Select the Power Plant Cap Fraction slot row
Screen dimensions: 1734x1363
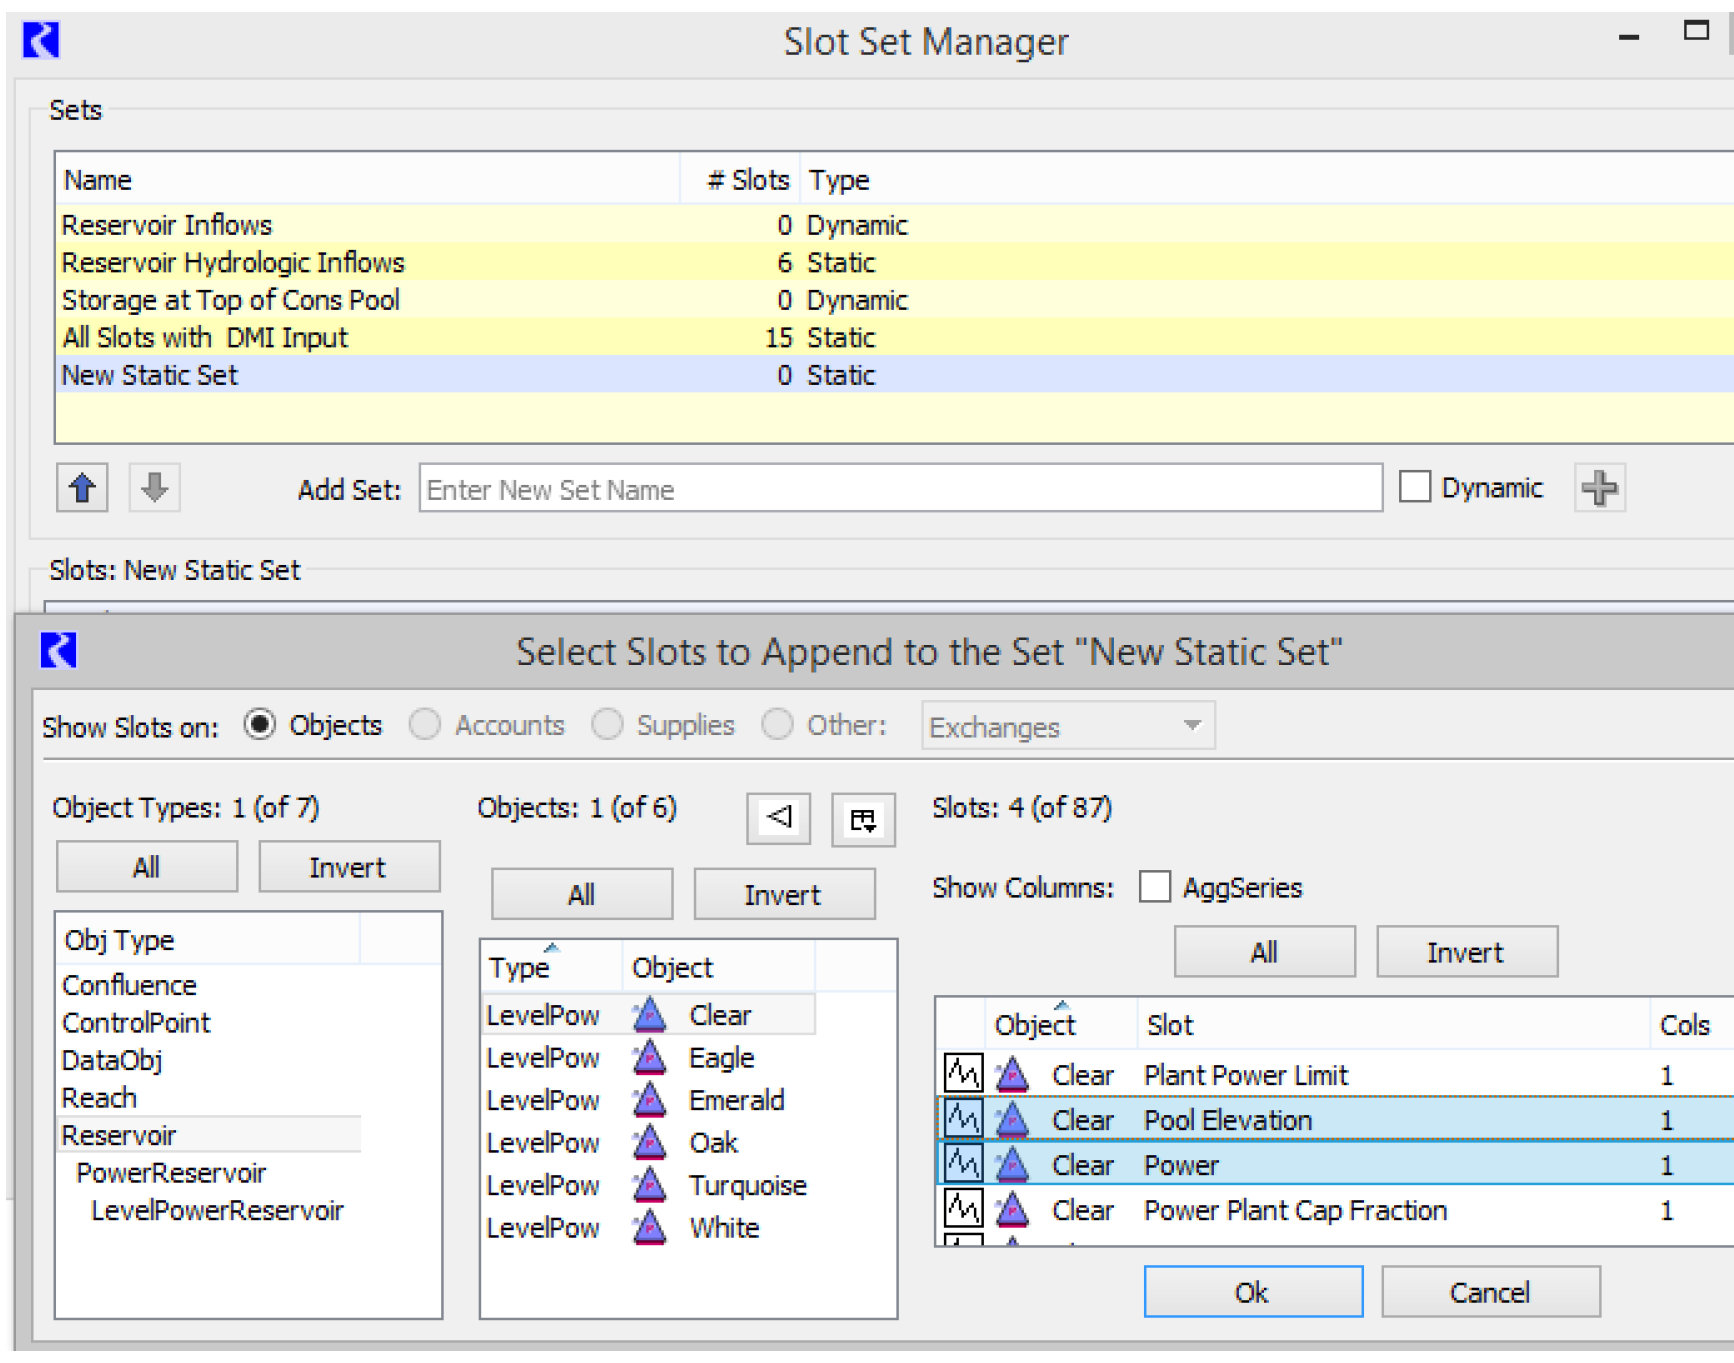click(1295, 1210)
